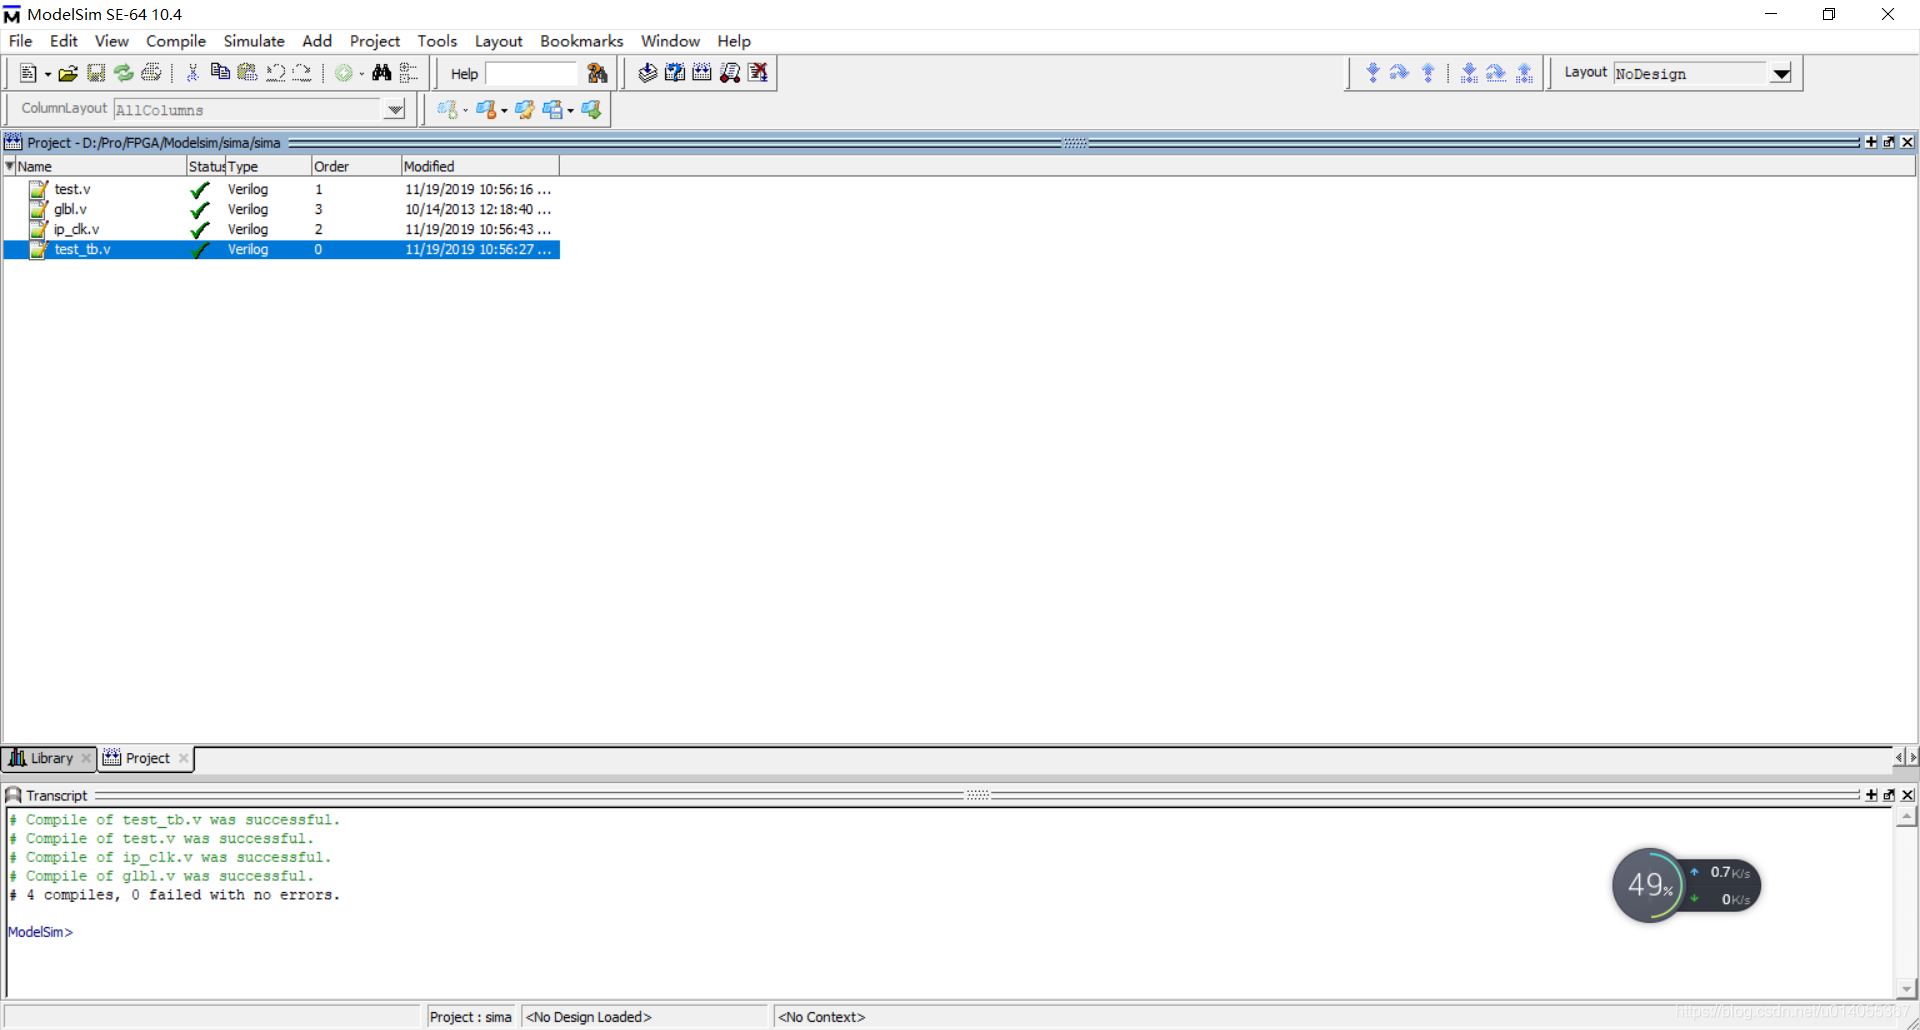This screenshot has width=1920, height=1030.
Task: Click the Paste clipboard icon
Action: pyautogui.click(x=247, y=73)
